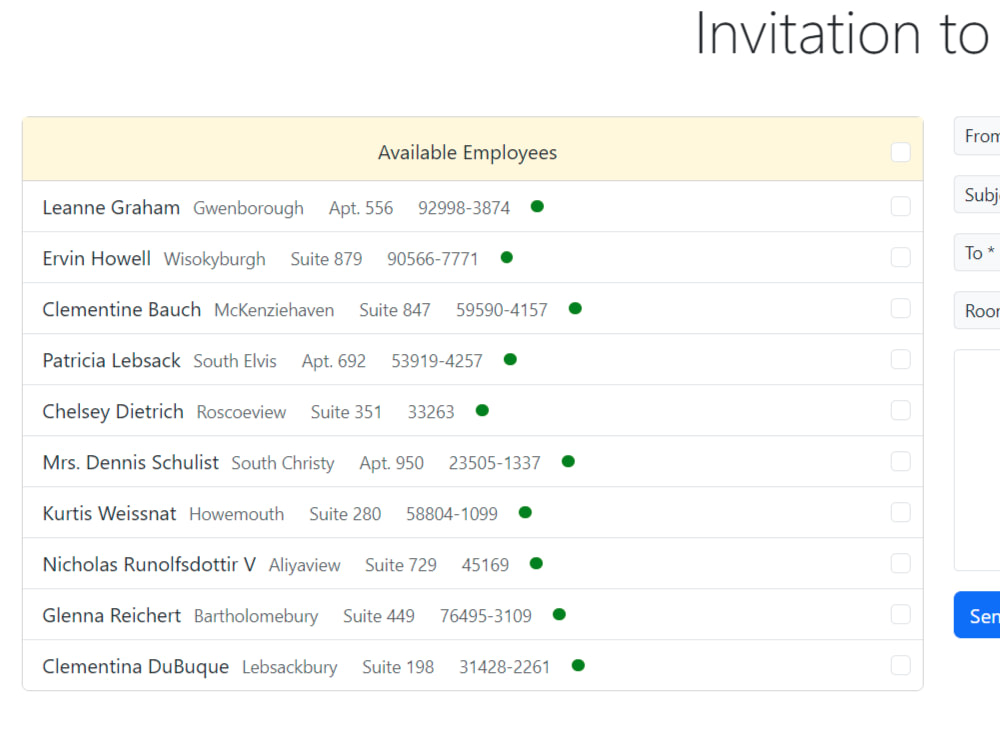Image resolution: width=1000 pixels, height=750 pixels.
Task: Click Kurtis Weissnat's green dot
Action: 524,512
